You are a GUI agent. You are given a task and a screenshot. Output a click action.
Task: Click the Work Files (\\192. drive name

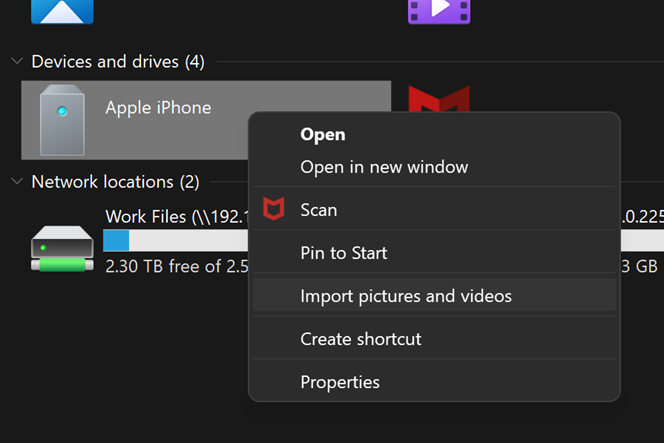177,217
